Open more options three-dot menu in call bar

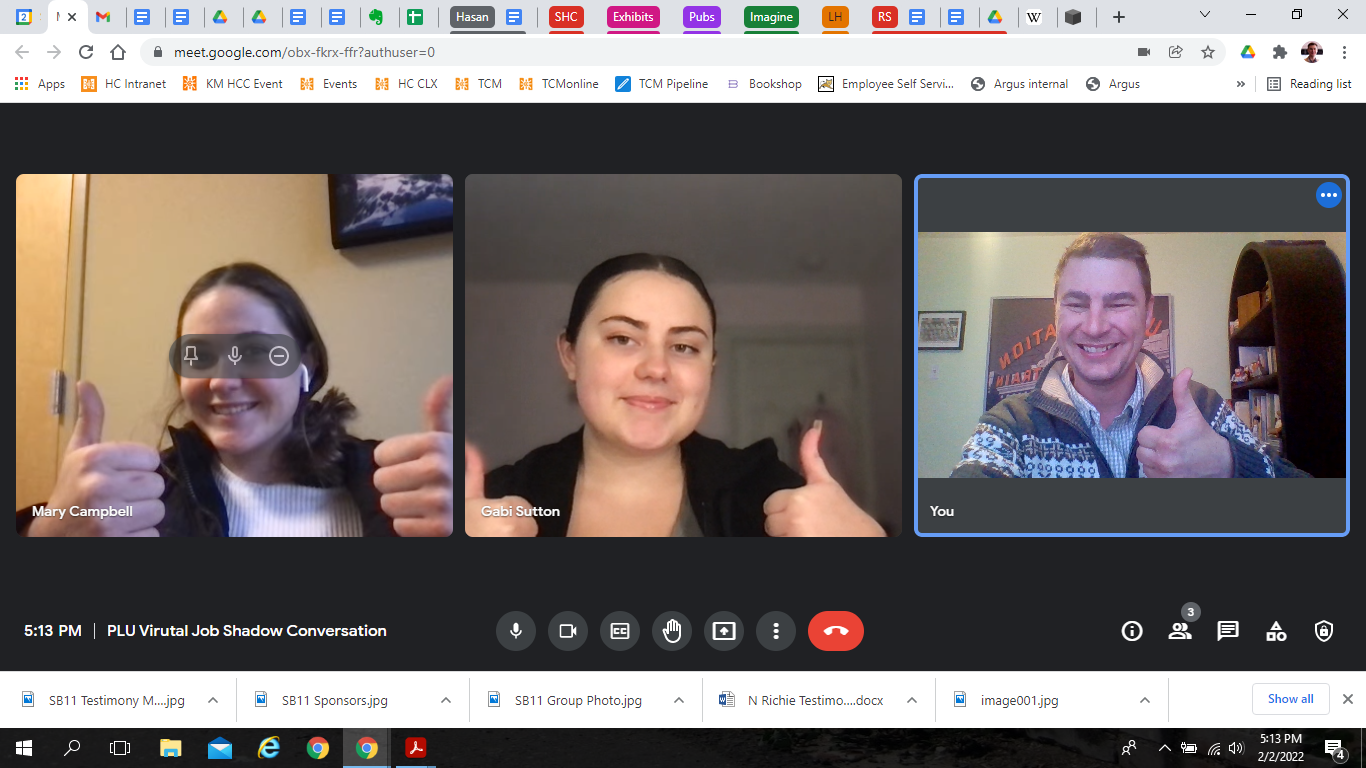[x=776, y=631]
